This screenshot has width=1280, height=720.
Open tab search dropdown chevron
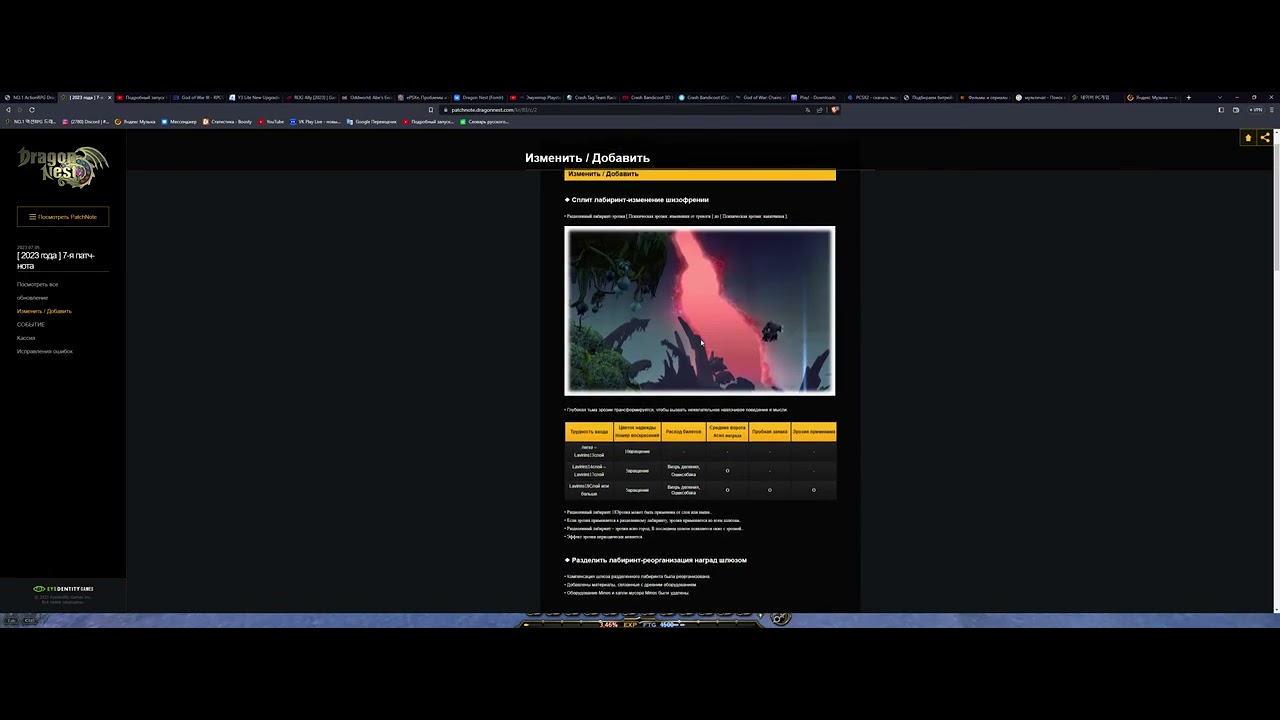pos(1220,98)
